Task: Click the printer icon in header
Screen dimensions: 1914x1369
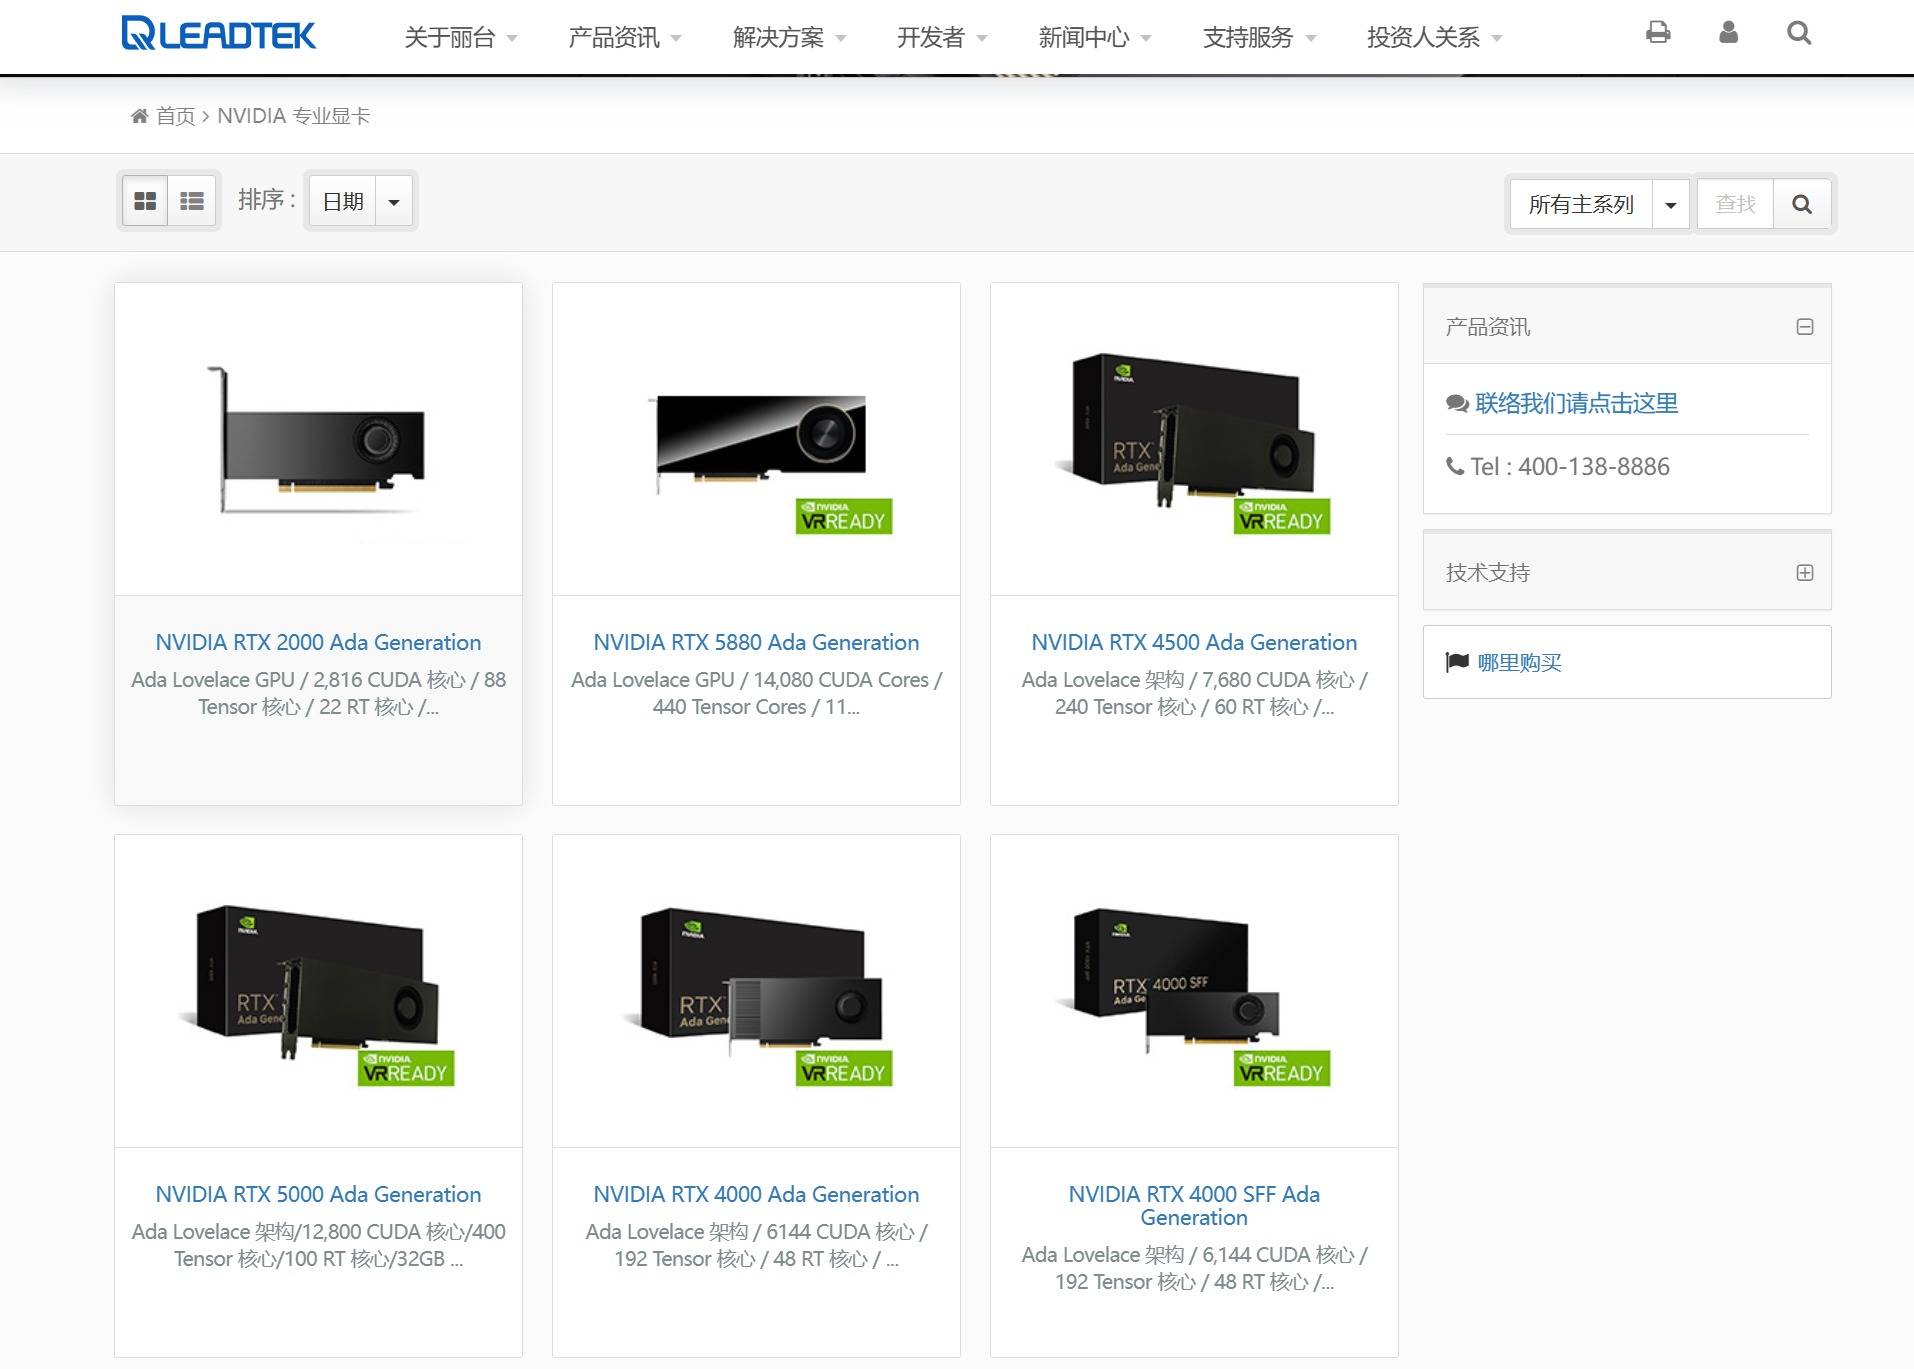Action: tap(1658, 33)
